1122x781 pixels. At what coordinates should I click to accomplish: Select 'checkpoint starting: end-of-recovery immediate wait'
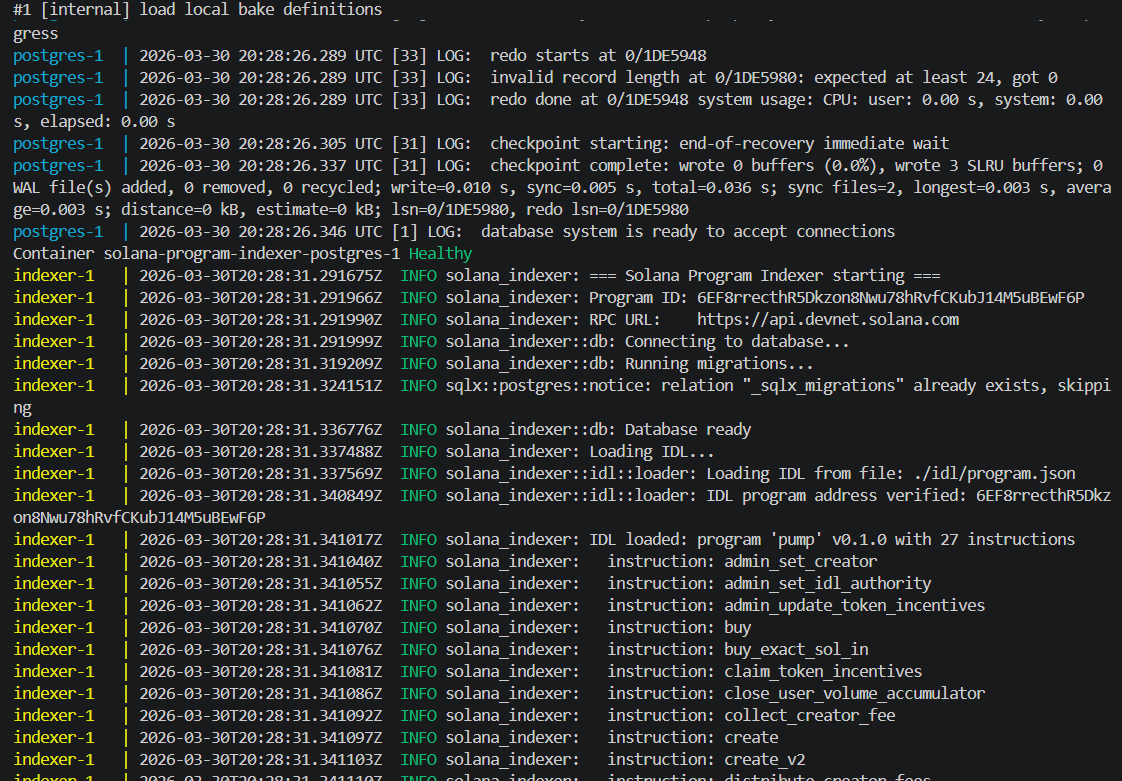(x=719, y=143)
